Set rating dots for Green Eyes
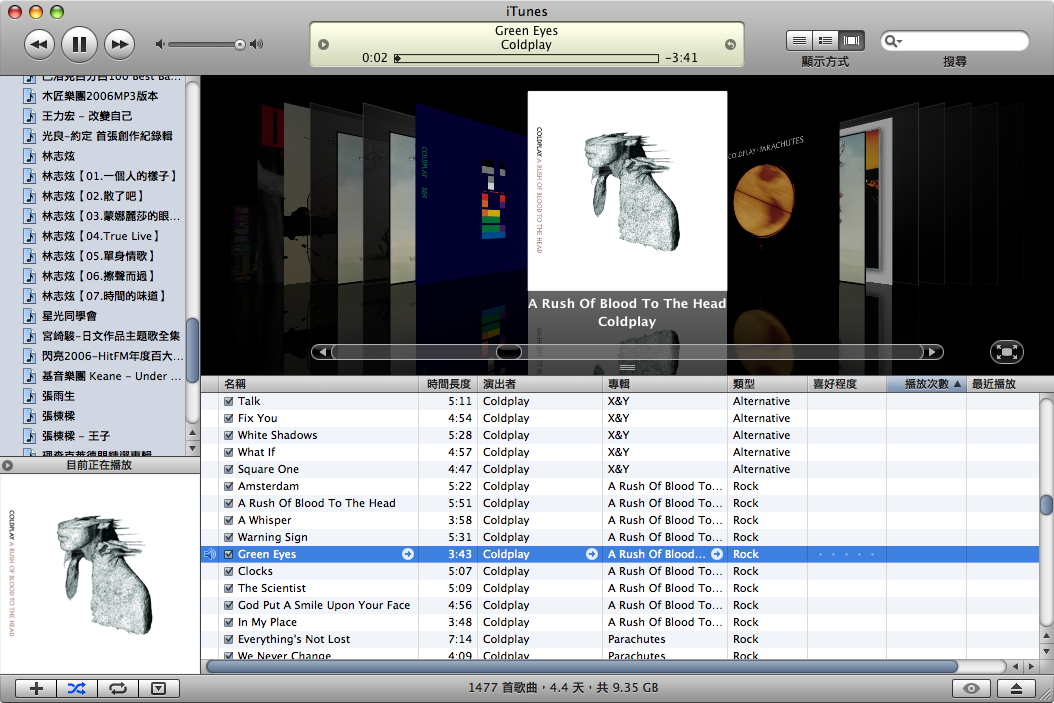The image size is (1054, 703). (x=846, y=554)
